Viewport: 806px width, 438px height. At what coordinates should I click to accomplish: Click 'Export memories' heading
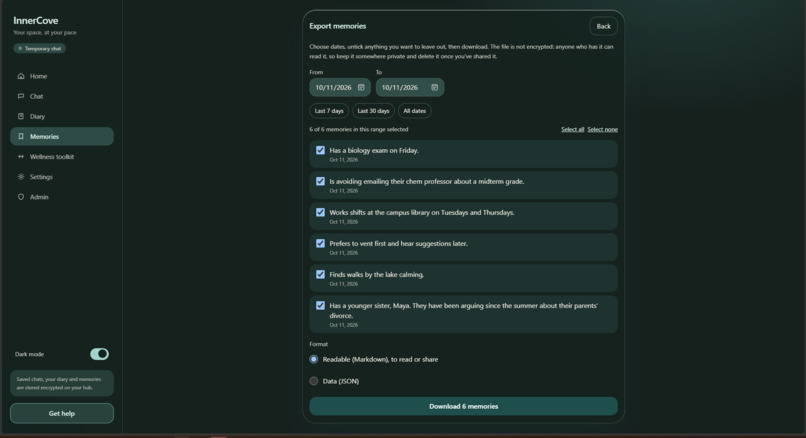(x=338, y=26)
